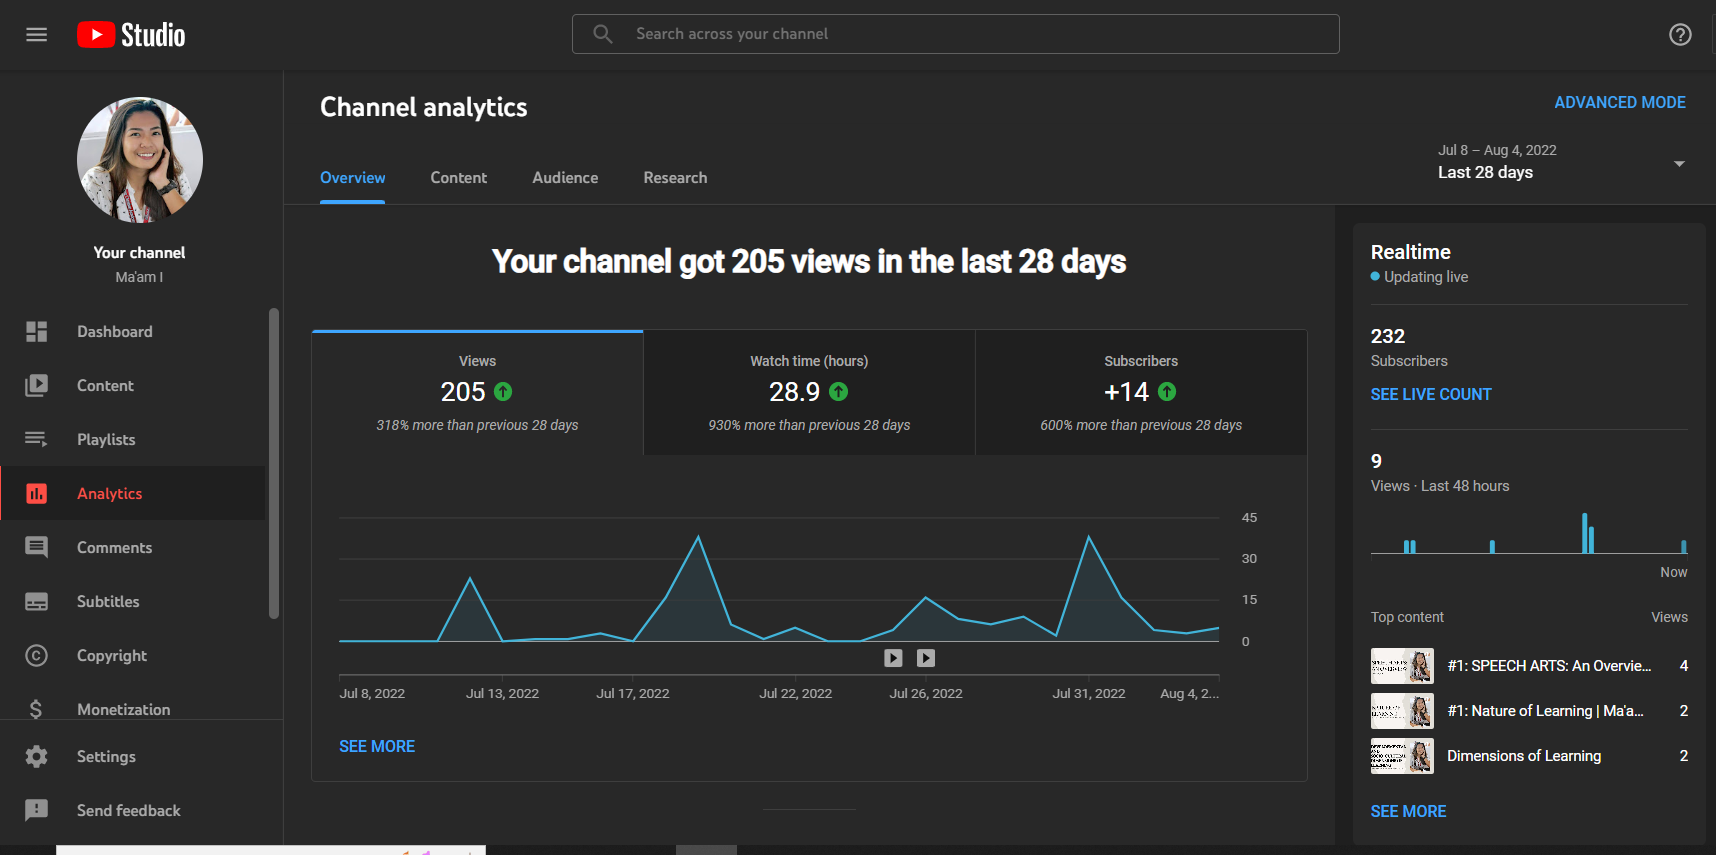
Task: Click the YouTube Studio logo
Action: tap(131, 35)
